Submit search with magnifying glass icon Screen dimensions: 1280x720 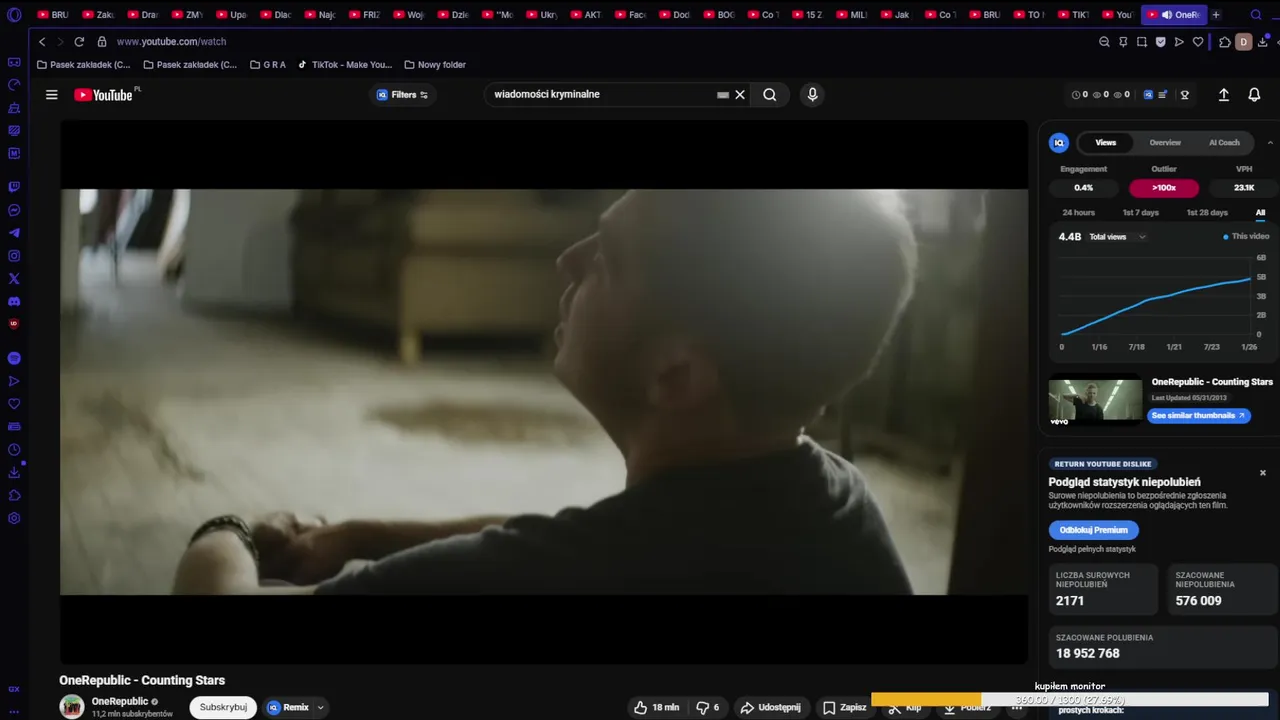tap(770, 95)
